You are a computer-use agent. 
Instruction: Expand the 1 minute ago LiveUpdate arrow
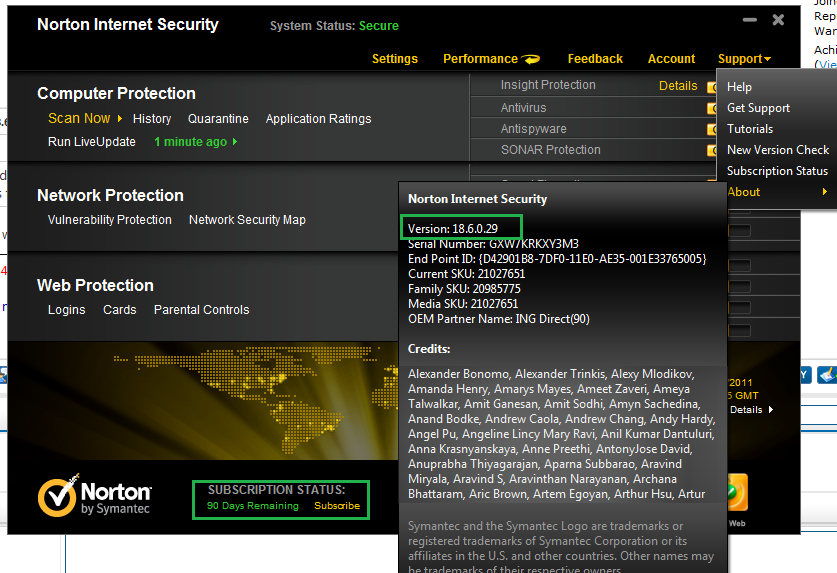[235, 142]
